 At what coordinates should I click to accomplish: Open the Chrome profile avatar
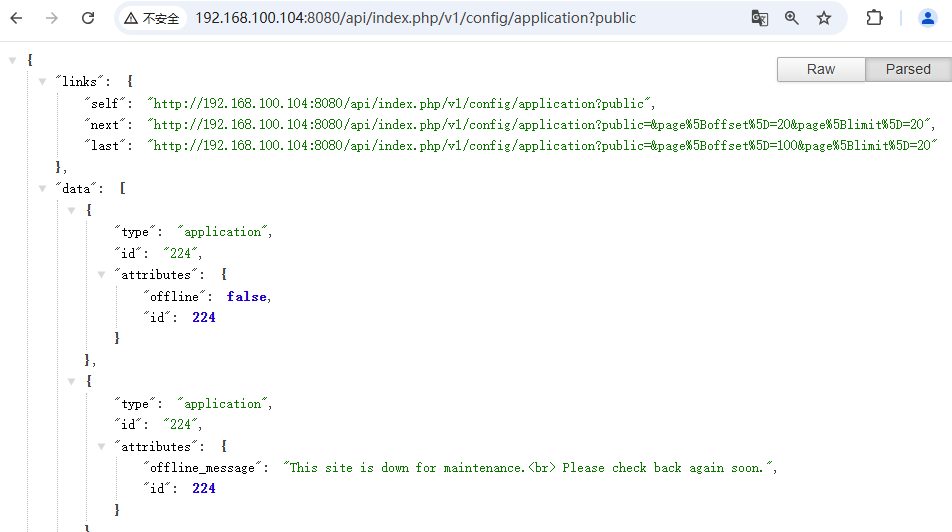pyautogui.click(x=928, y=18)
